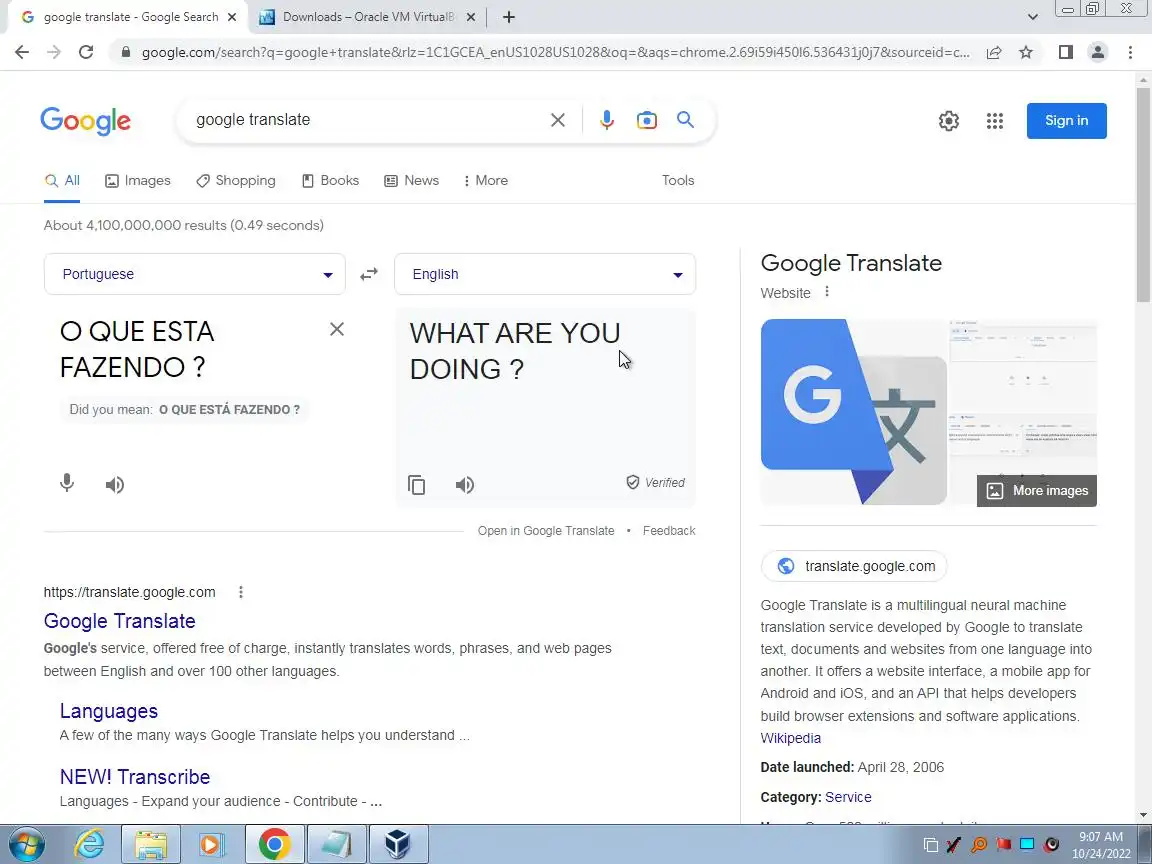This screenshot has width=1152, height=864.
Task: Open the tab search chevron
Action: click(1032, 17)
